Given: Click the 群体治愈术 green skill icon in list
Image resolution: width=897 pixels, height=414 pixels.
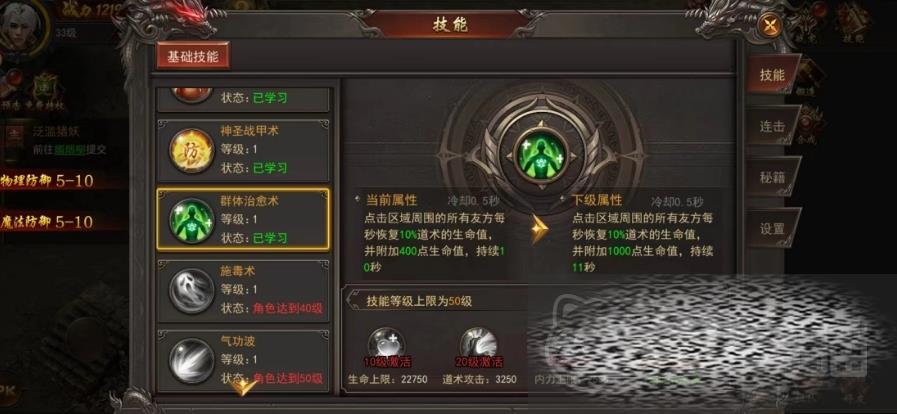Looking at the screenshot, I should (192, 221).
